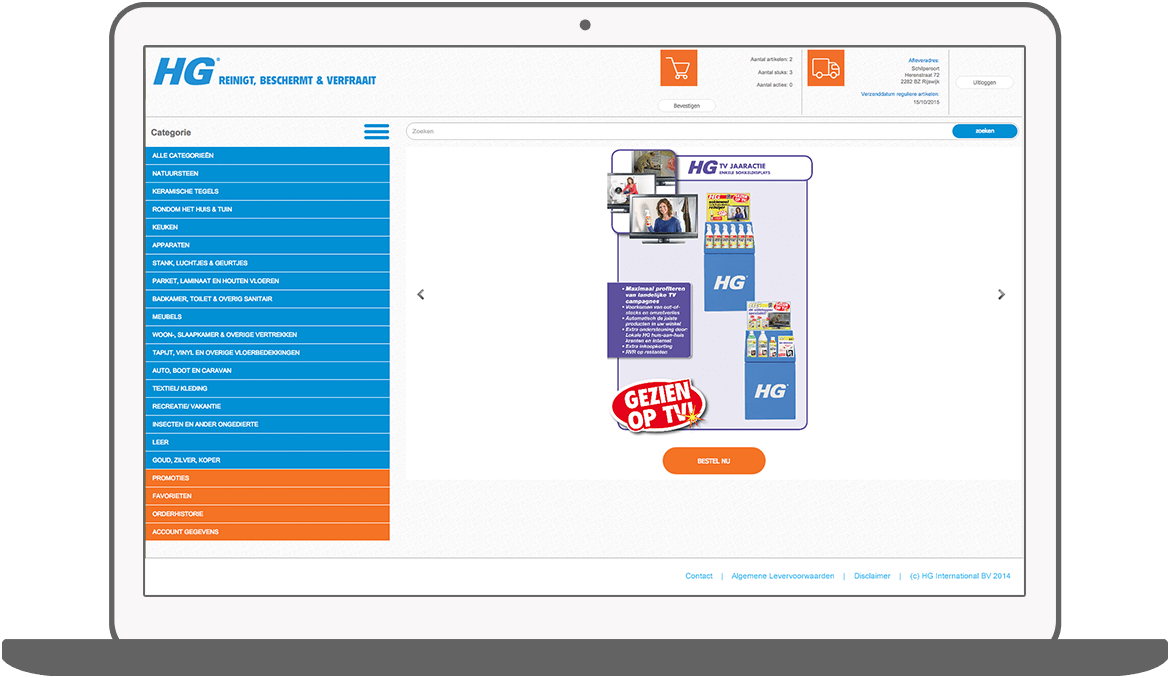This screenshot has width=1170, height=678.
Task: Select STANK, LUCHTJES & GEURTJES category
Action: pos(267,263)
